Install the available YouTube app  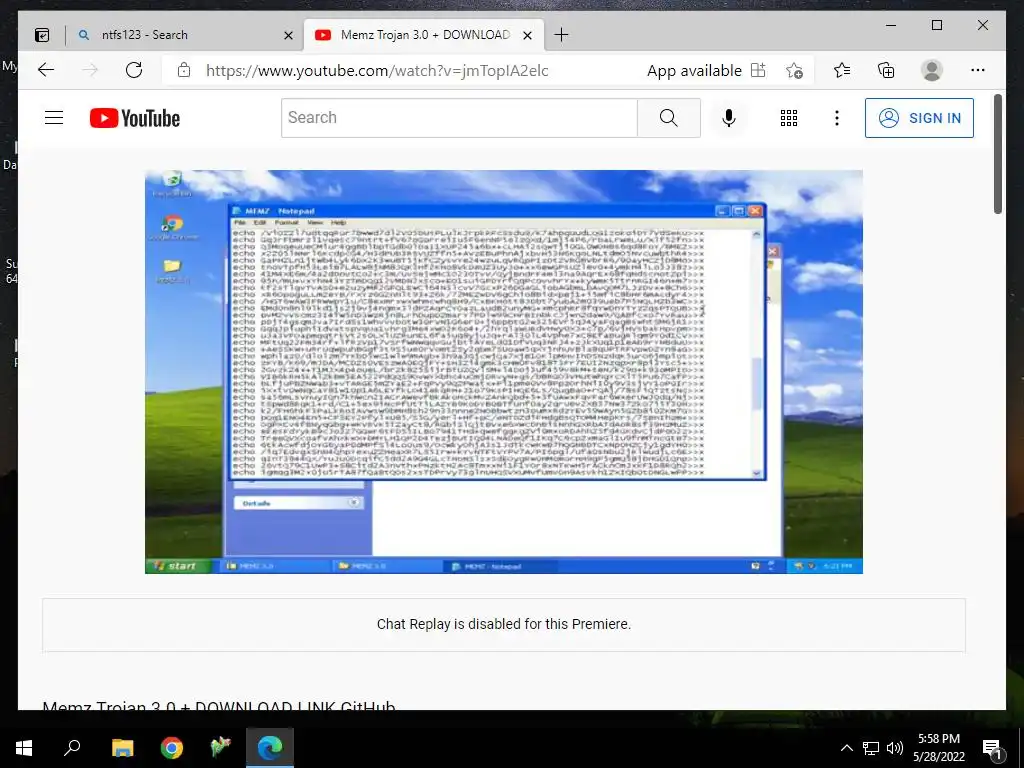pos(706,71)
